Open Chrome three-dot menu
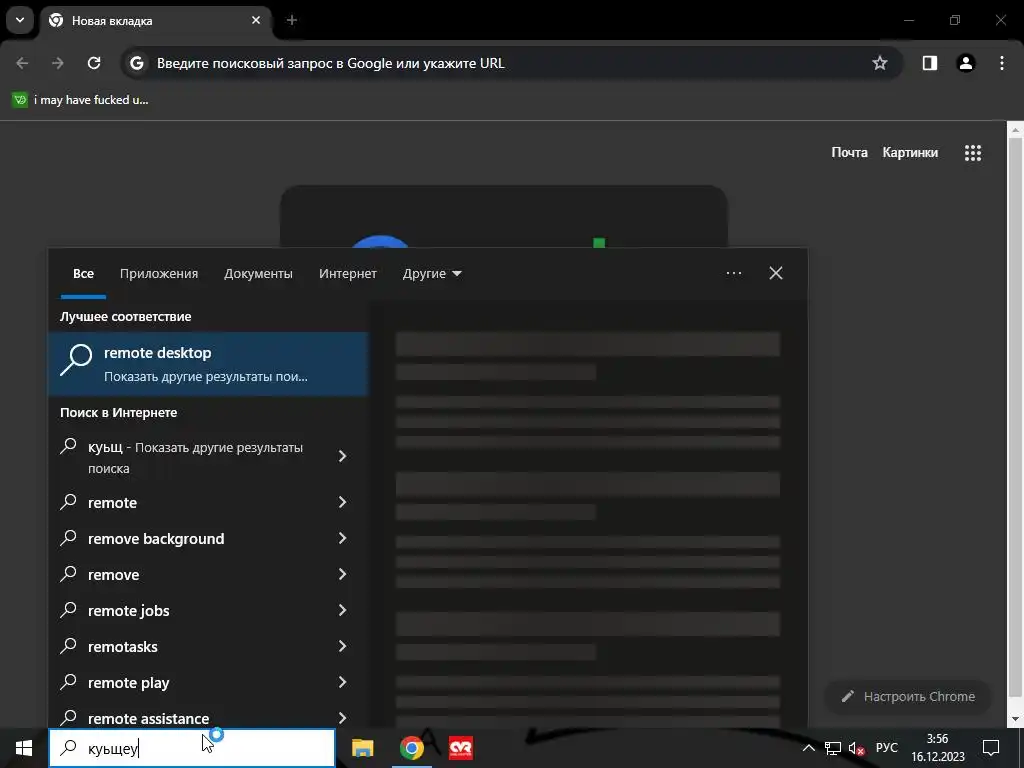 [x=1002, y=63]
